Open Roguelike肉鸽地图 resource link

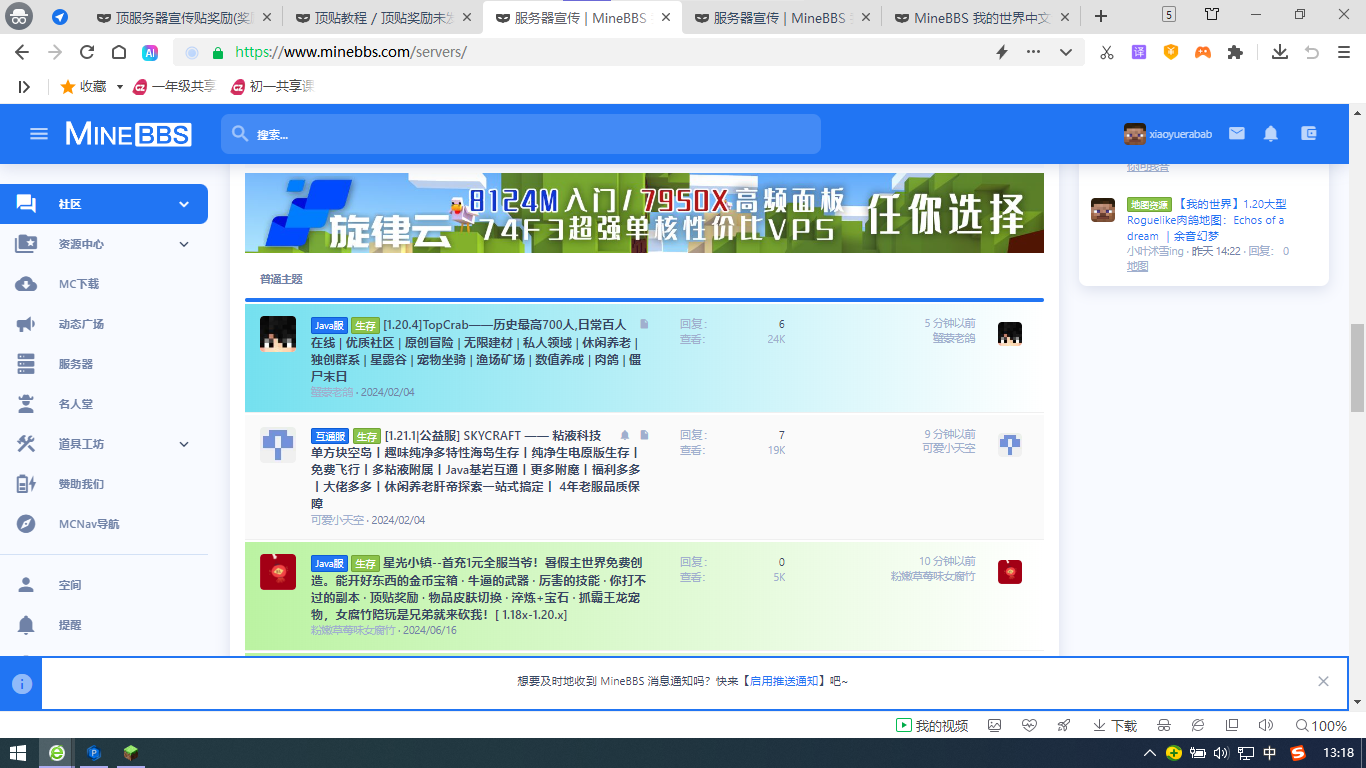1208,220
